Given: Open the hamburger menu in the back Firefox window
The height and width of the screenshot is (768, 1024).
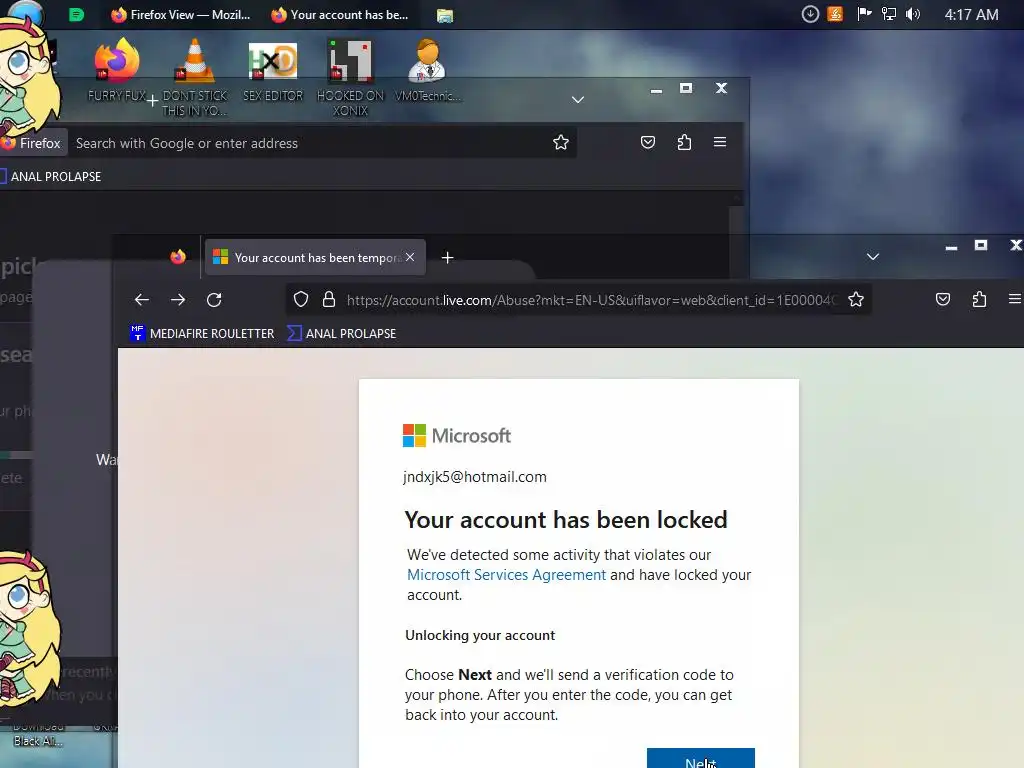Looking at the screenshot, I should [720, 142].
